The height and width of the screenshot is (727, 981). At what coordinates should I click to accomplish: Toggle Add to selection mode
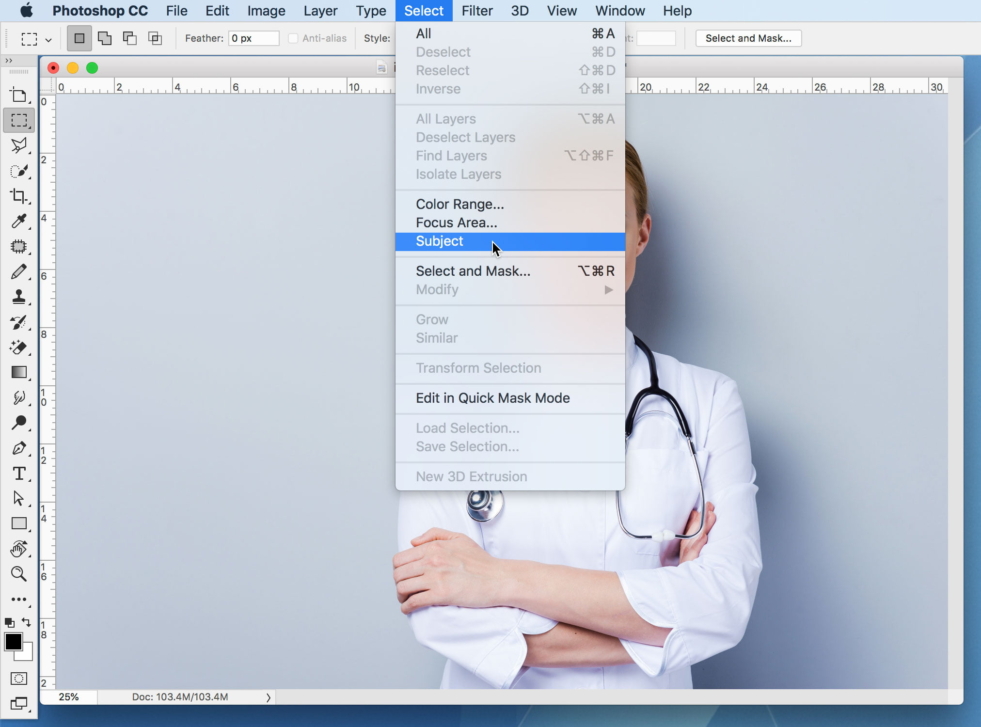[x=104, y=37]
